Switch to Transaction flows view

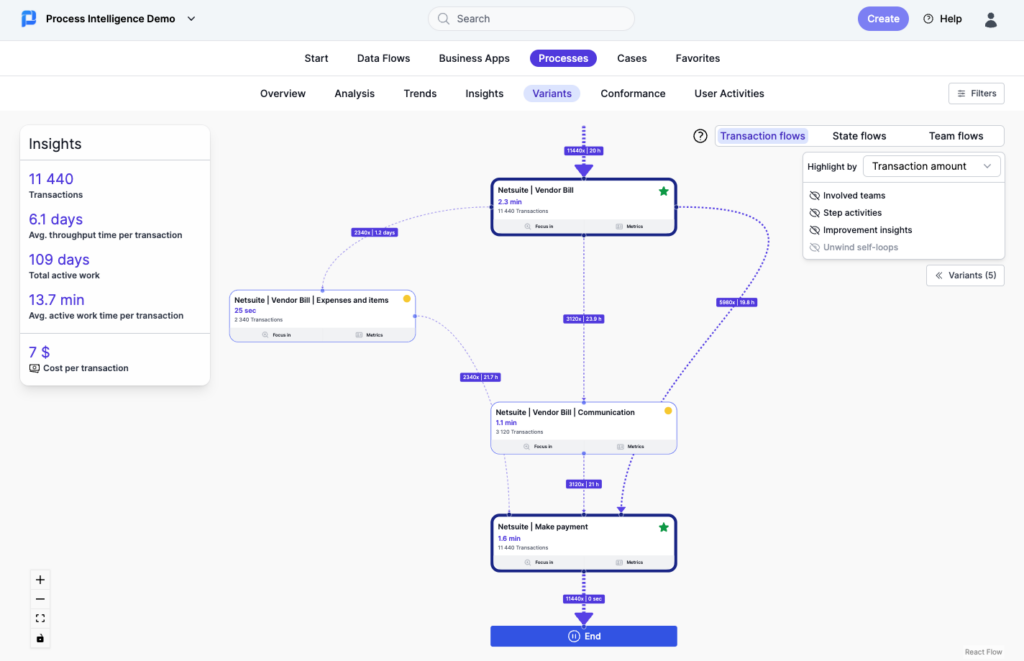click(762, 136)
